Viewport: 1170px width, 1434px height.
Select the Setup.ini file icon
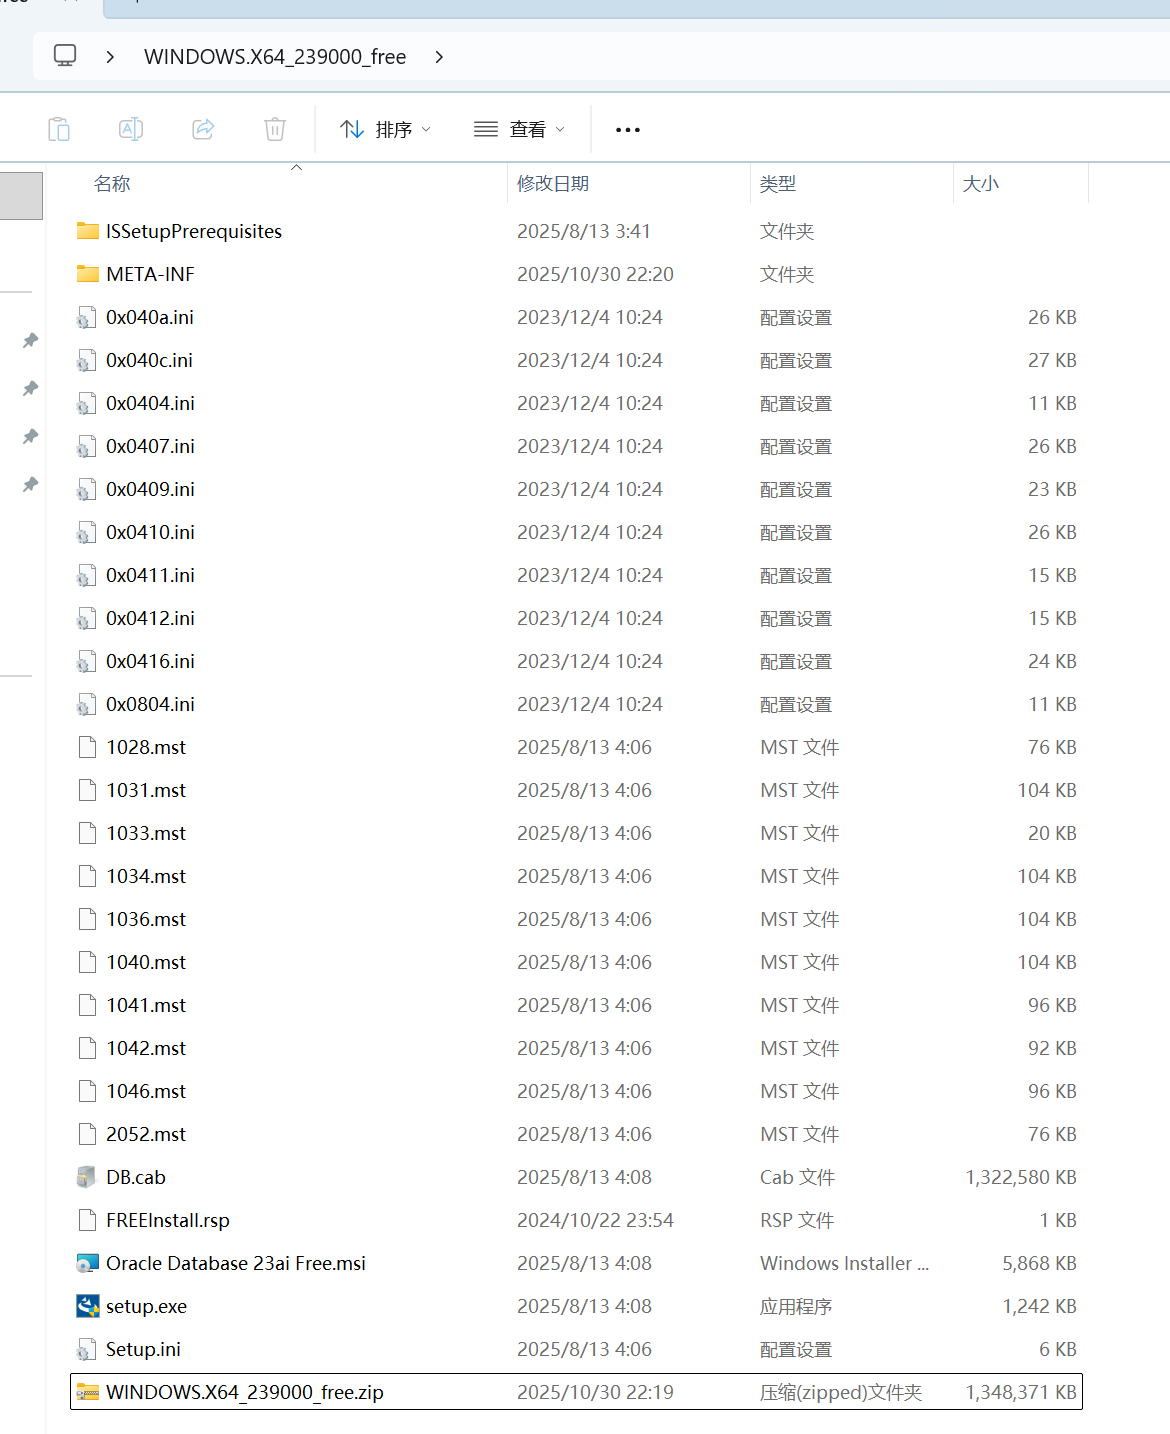pyautogui.click(x=87, y=1350)
